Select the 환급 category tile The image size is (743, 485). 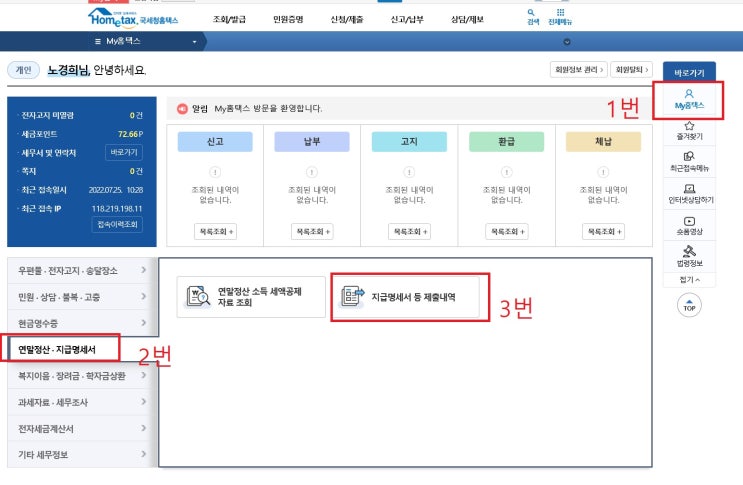point(507,142)
